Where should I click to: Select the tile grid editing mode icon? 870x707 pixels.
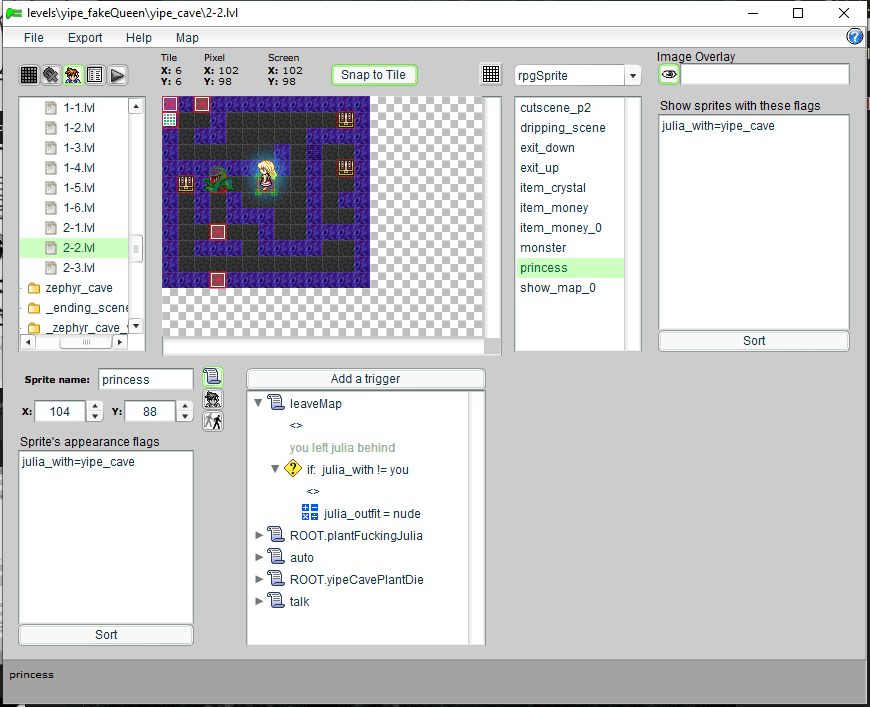point(29,75)
